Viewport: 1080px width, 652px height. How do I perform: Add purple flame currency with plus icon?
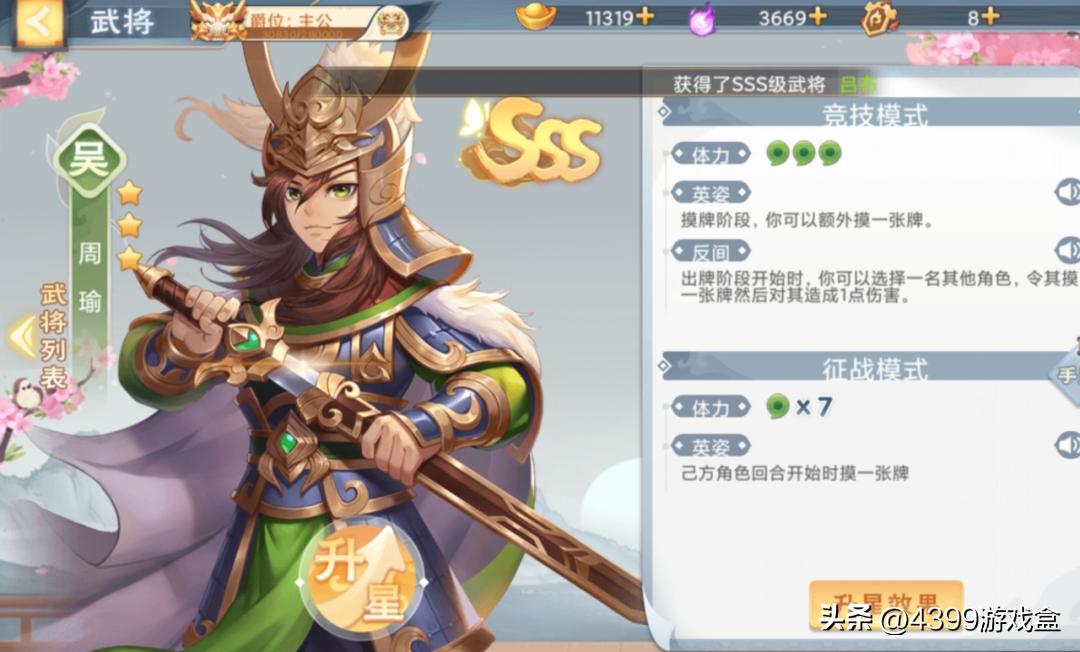[x=818, y=17]
